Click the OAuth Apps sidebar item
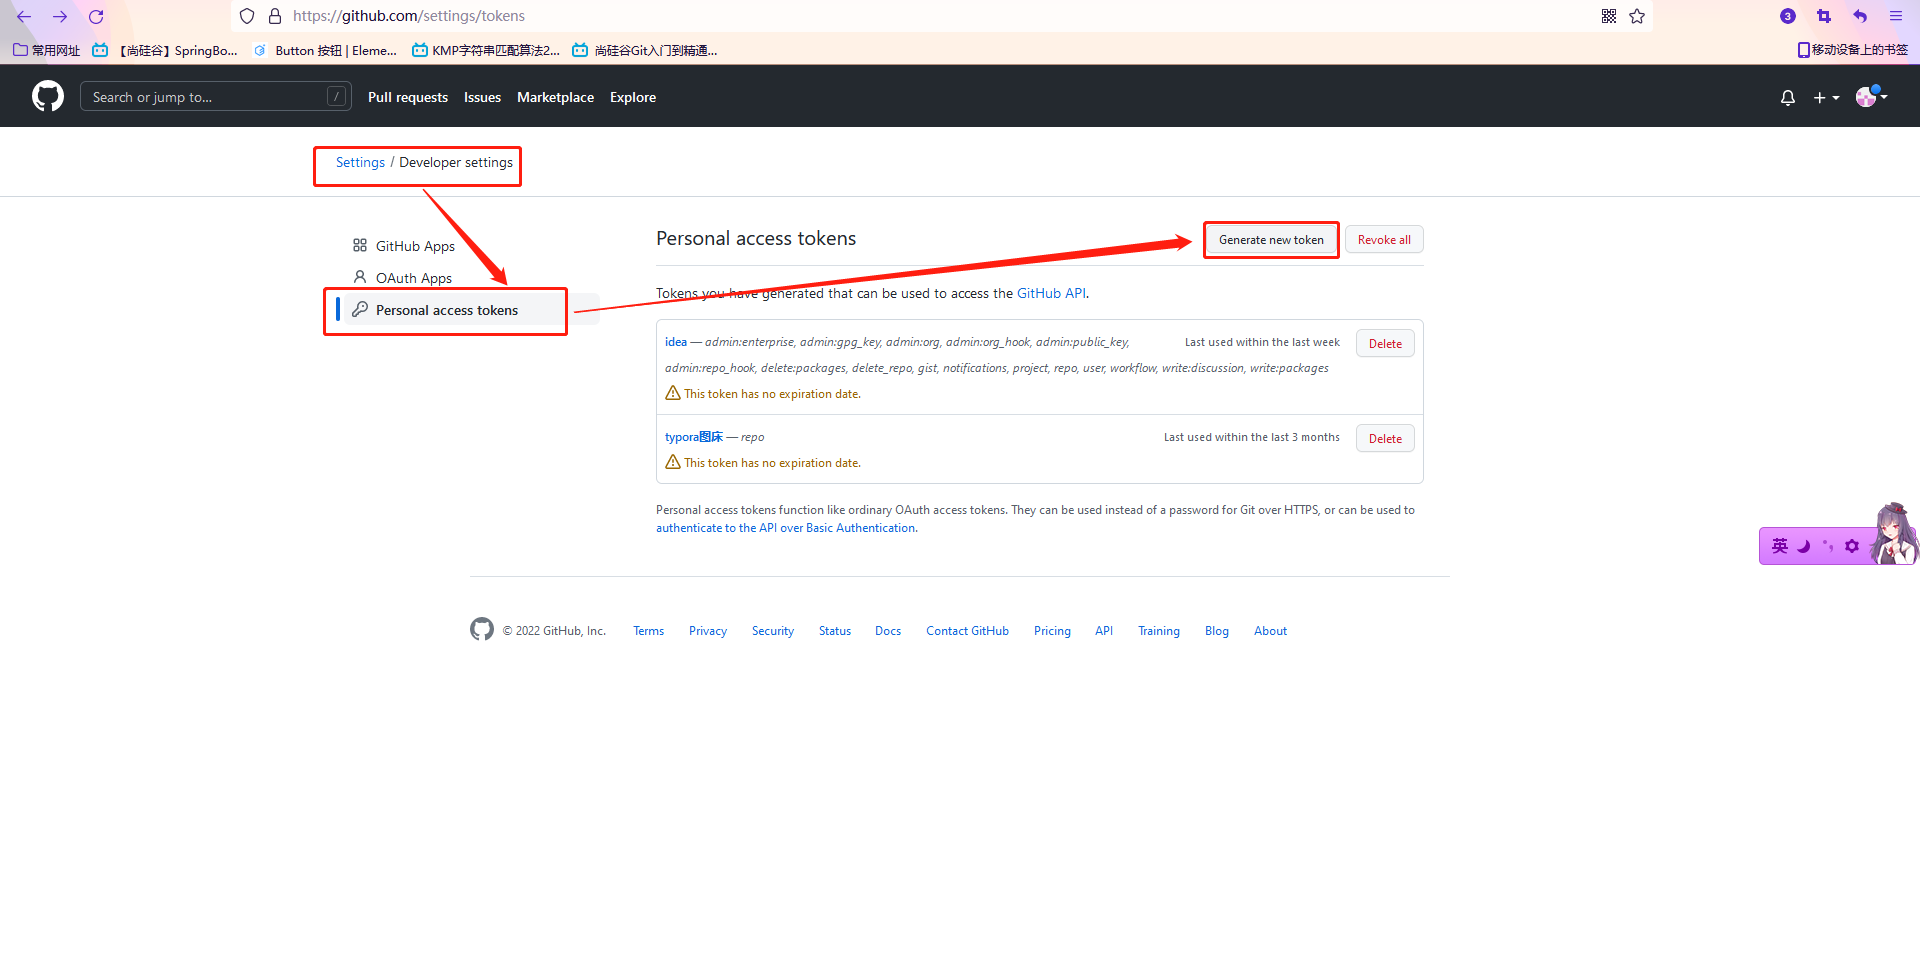The height and width of the screenshot is (972, 1920). [x=402, y=278]
